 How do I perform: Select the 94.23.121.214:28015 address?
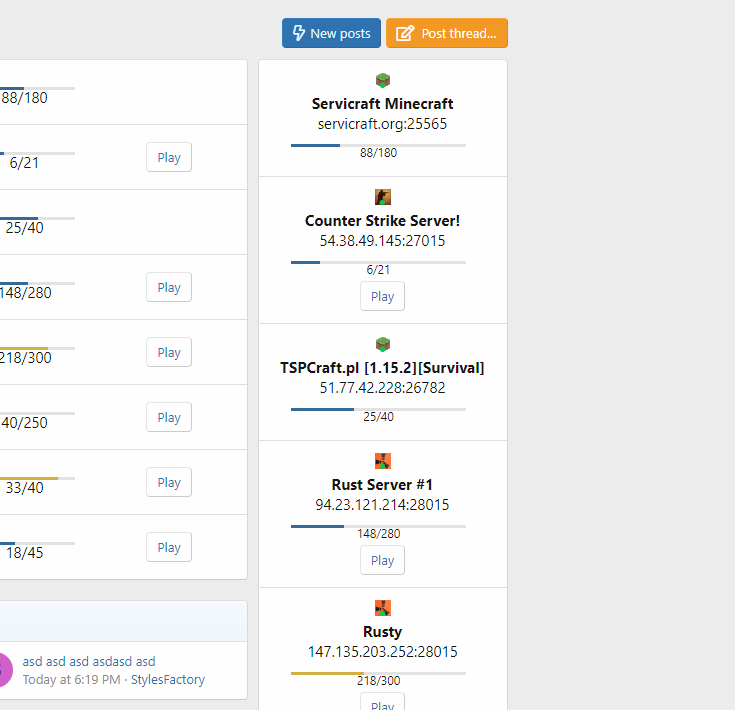tap(382, 505)
